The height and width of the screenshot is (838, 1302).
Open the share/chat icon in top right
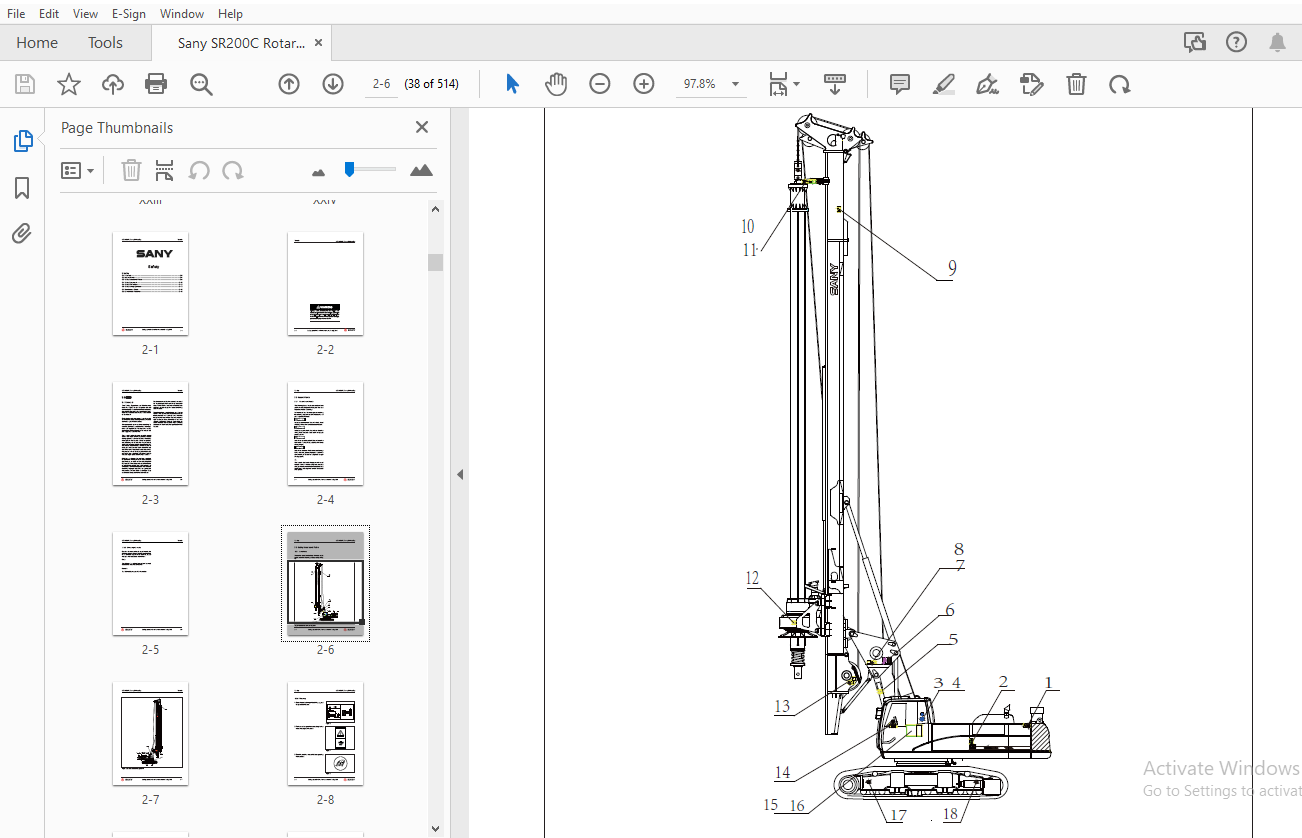tap(1194, 42)
